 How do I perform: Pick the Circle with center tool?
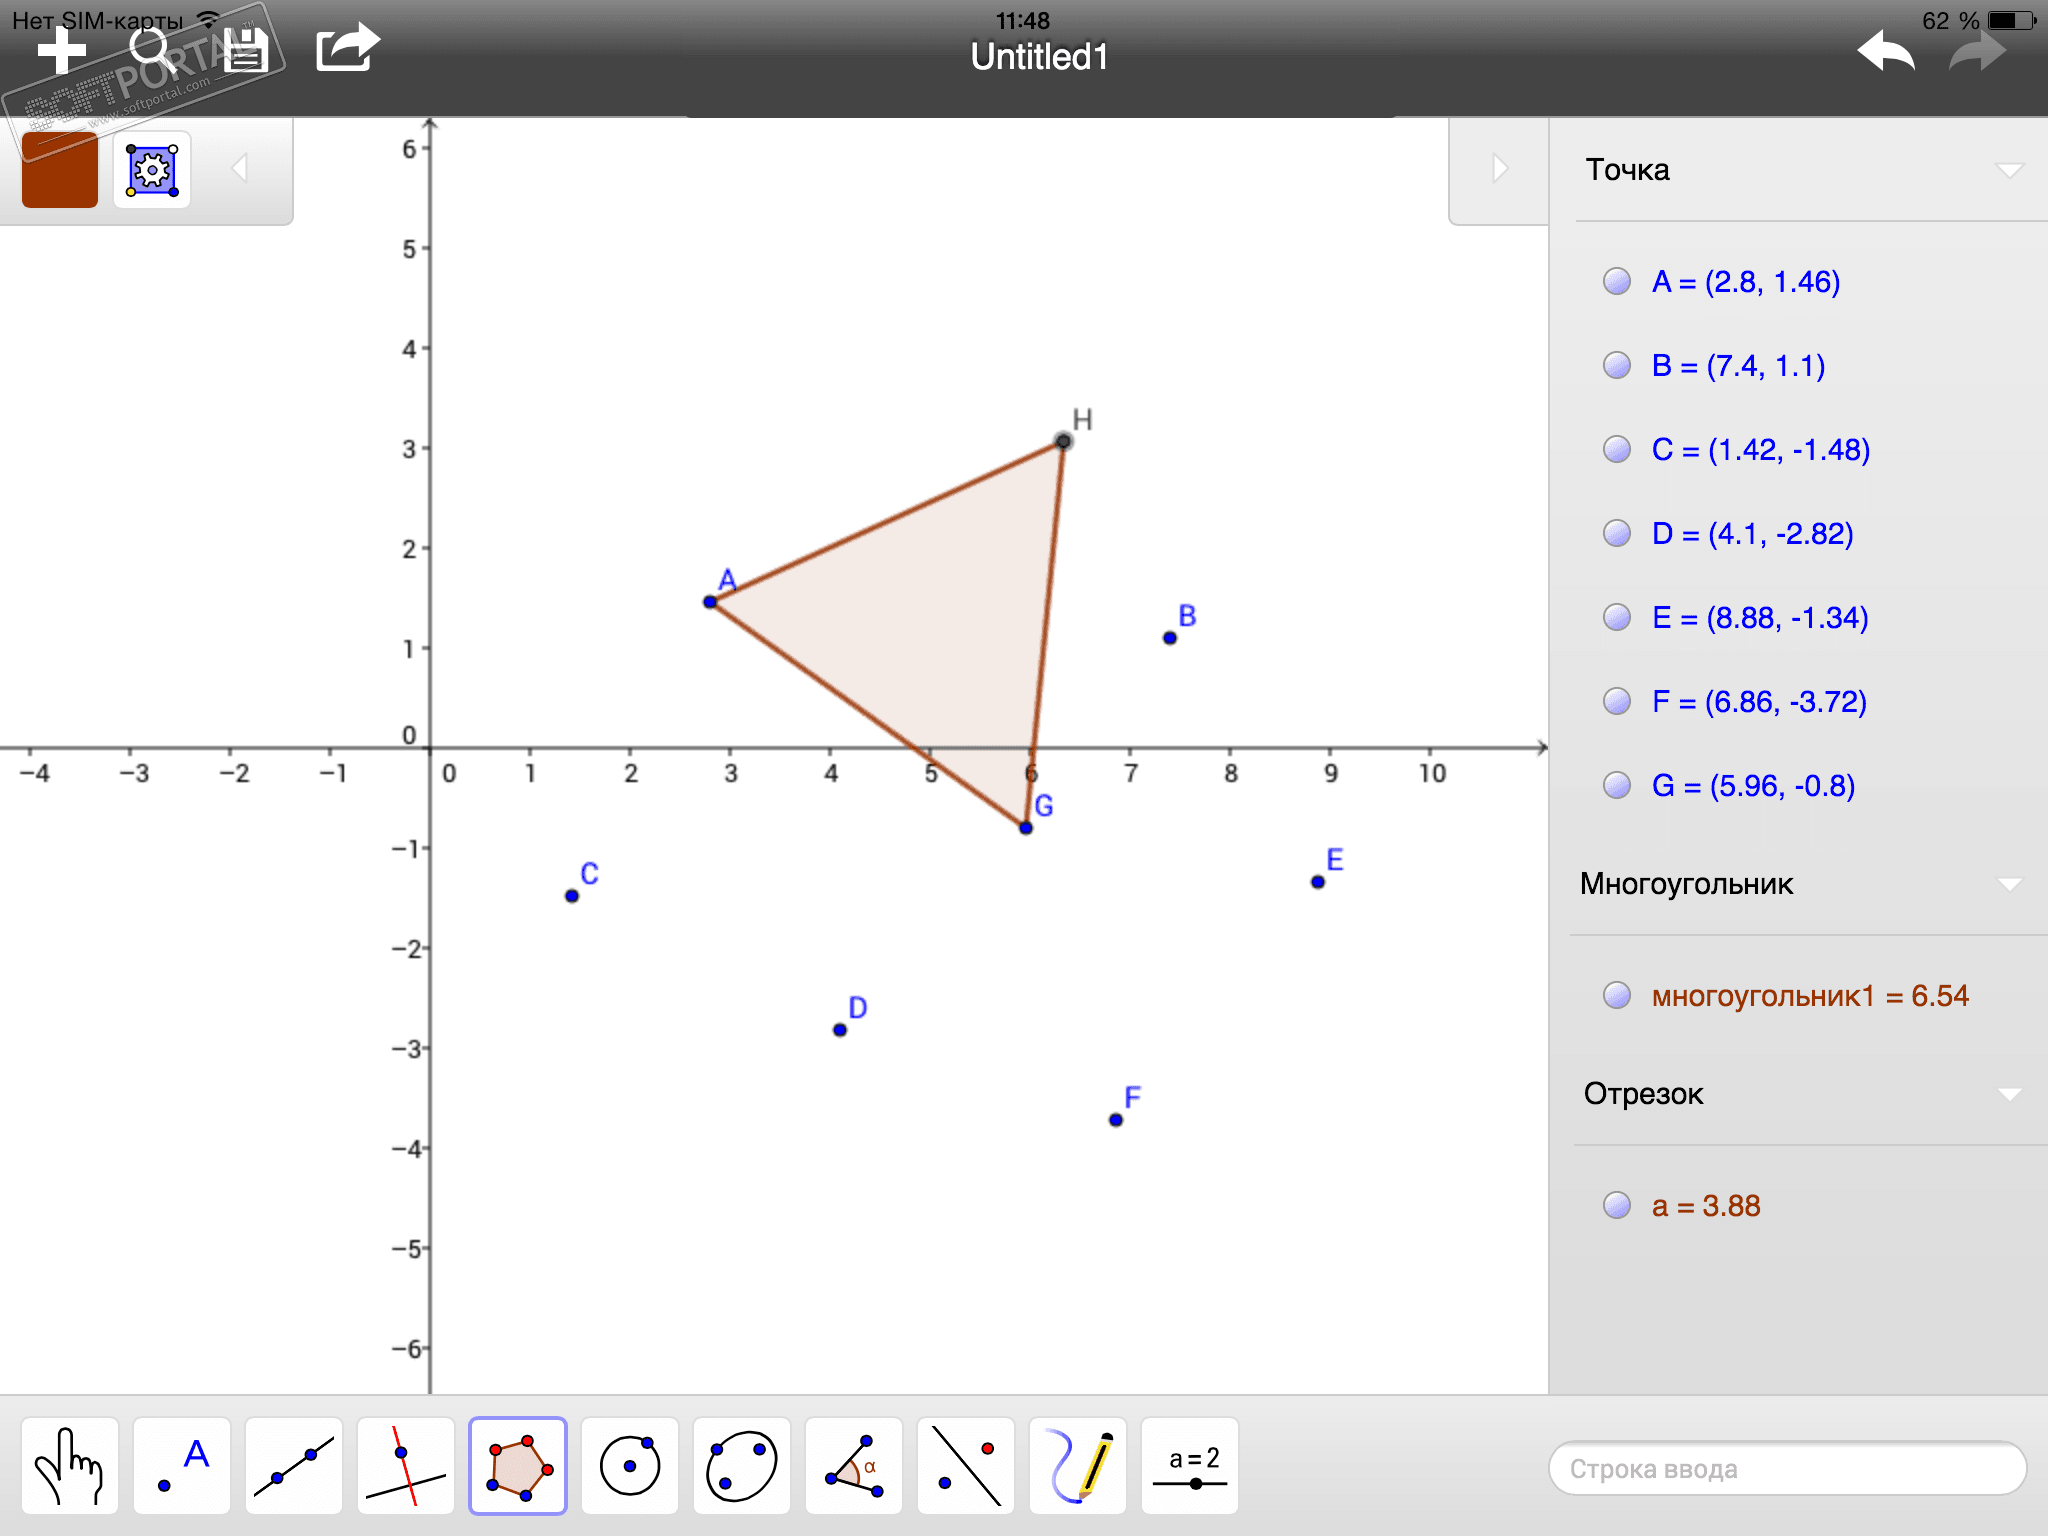(x=630, y=1466)
